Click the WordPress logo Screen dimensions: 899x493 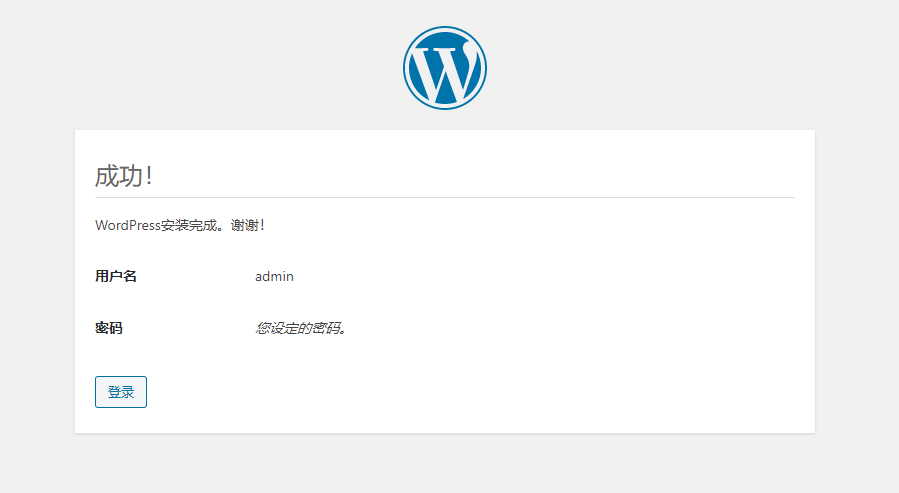pyautogui.click(x=445, y=67)
